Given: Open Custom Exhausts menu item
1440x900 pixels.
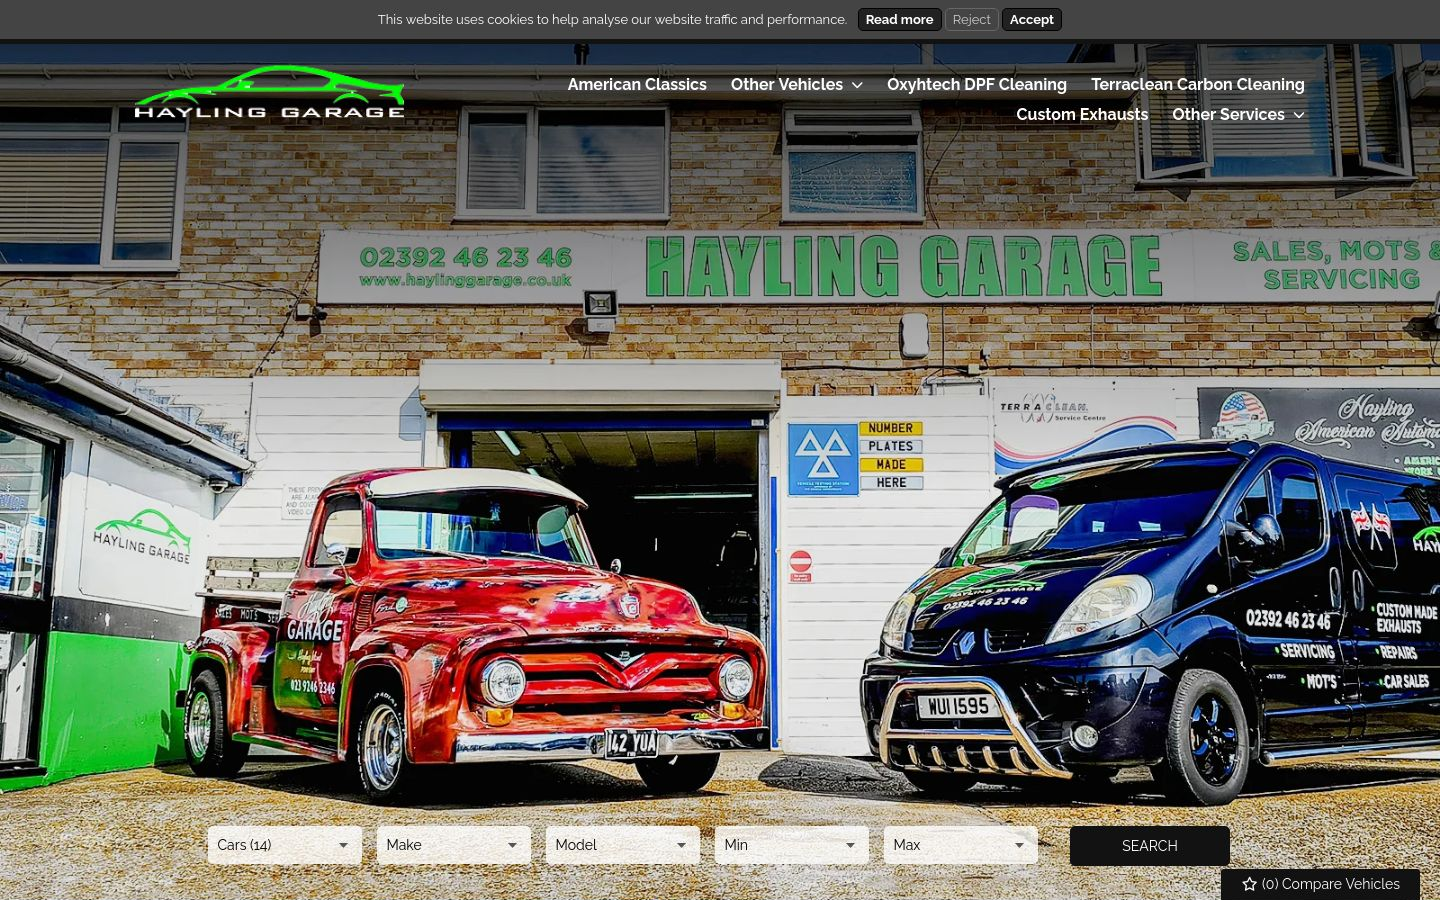Looking at the screenshot, I should click(x=1082, y=115).
